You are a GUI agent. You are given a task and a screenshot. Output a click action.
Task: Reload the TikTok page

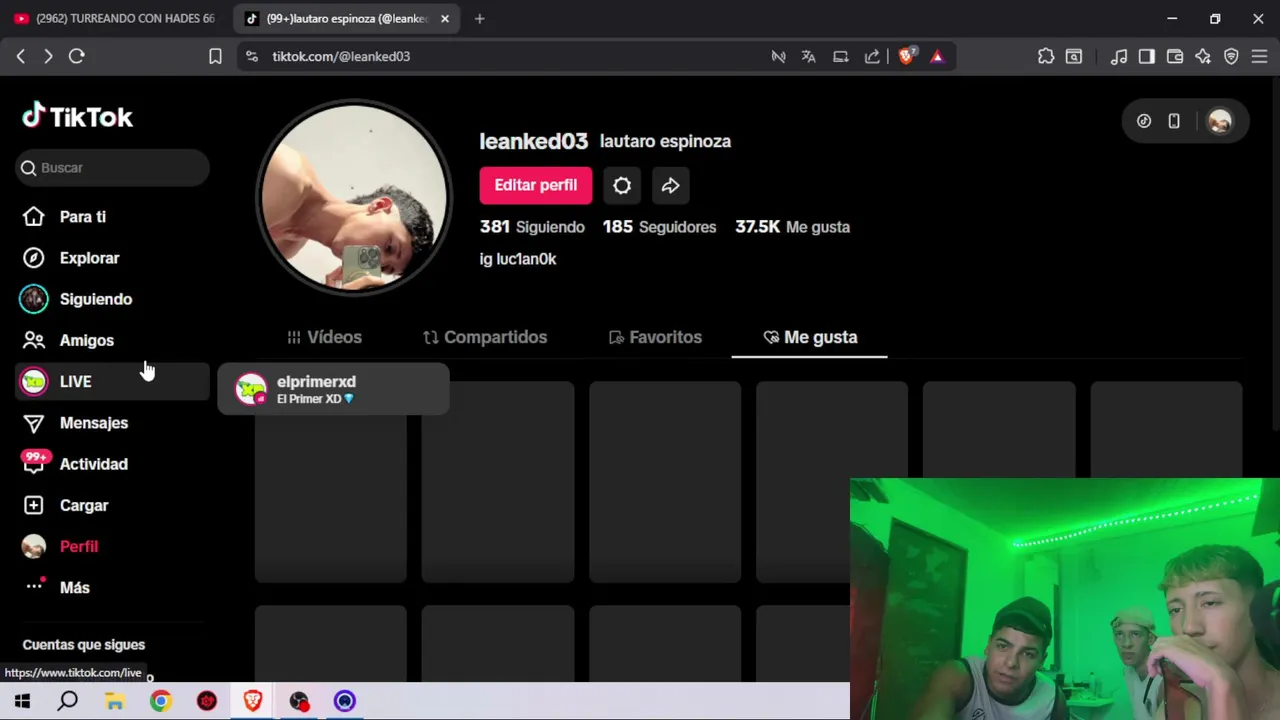pos(76,56)
